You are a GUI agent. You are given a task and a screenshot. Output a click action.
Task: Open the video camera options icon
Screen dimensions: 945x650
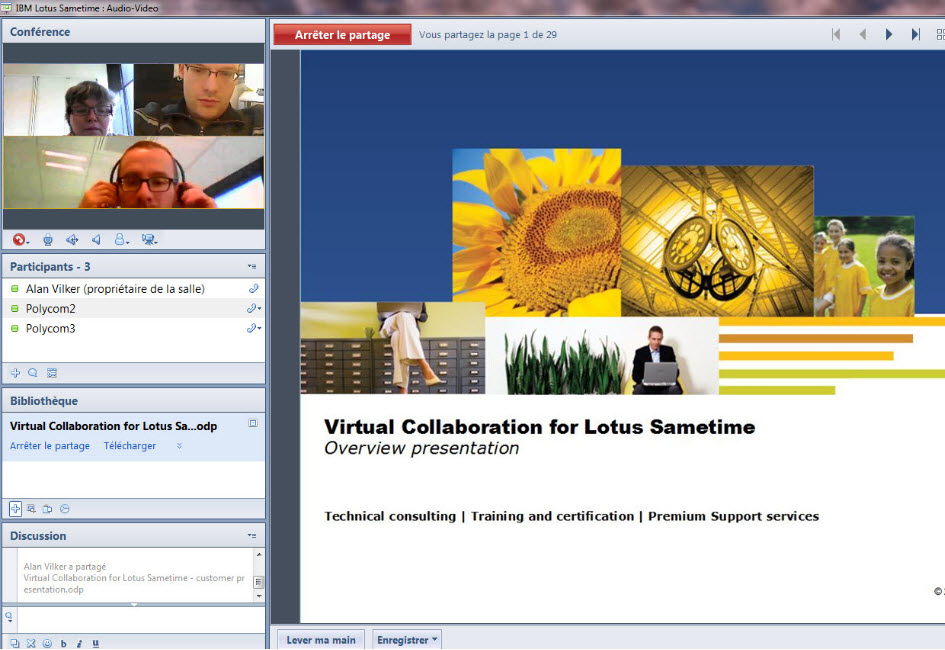pyautogui.click(x=149, y=240)
